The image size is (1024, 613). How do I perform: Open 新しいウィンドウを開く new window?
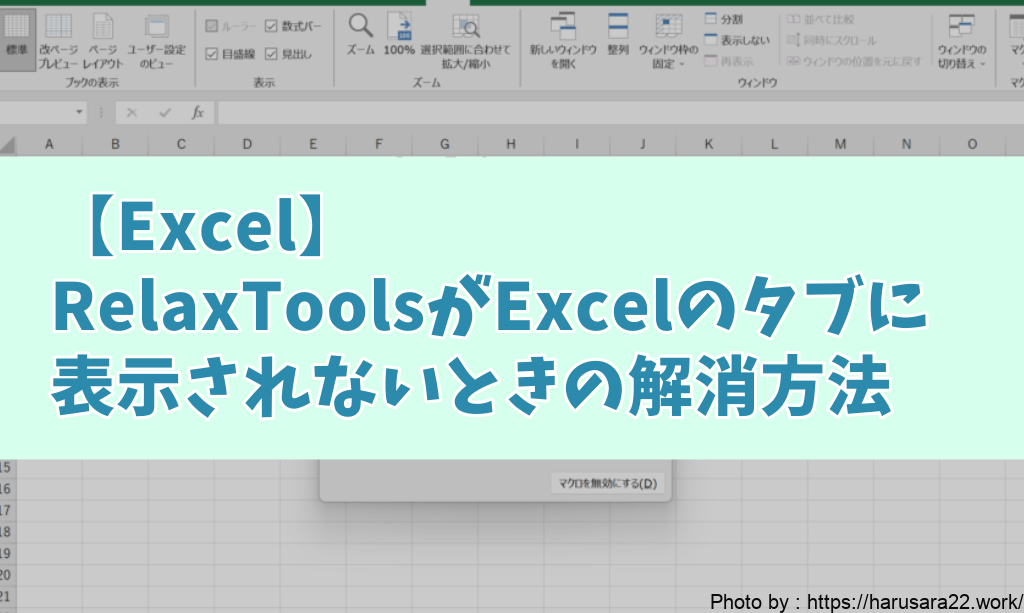563,40
